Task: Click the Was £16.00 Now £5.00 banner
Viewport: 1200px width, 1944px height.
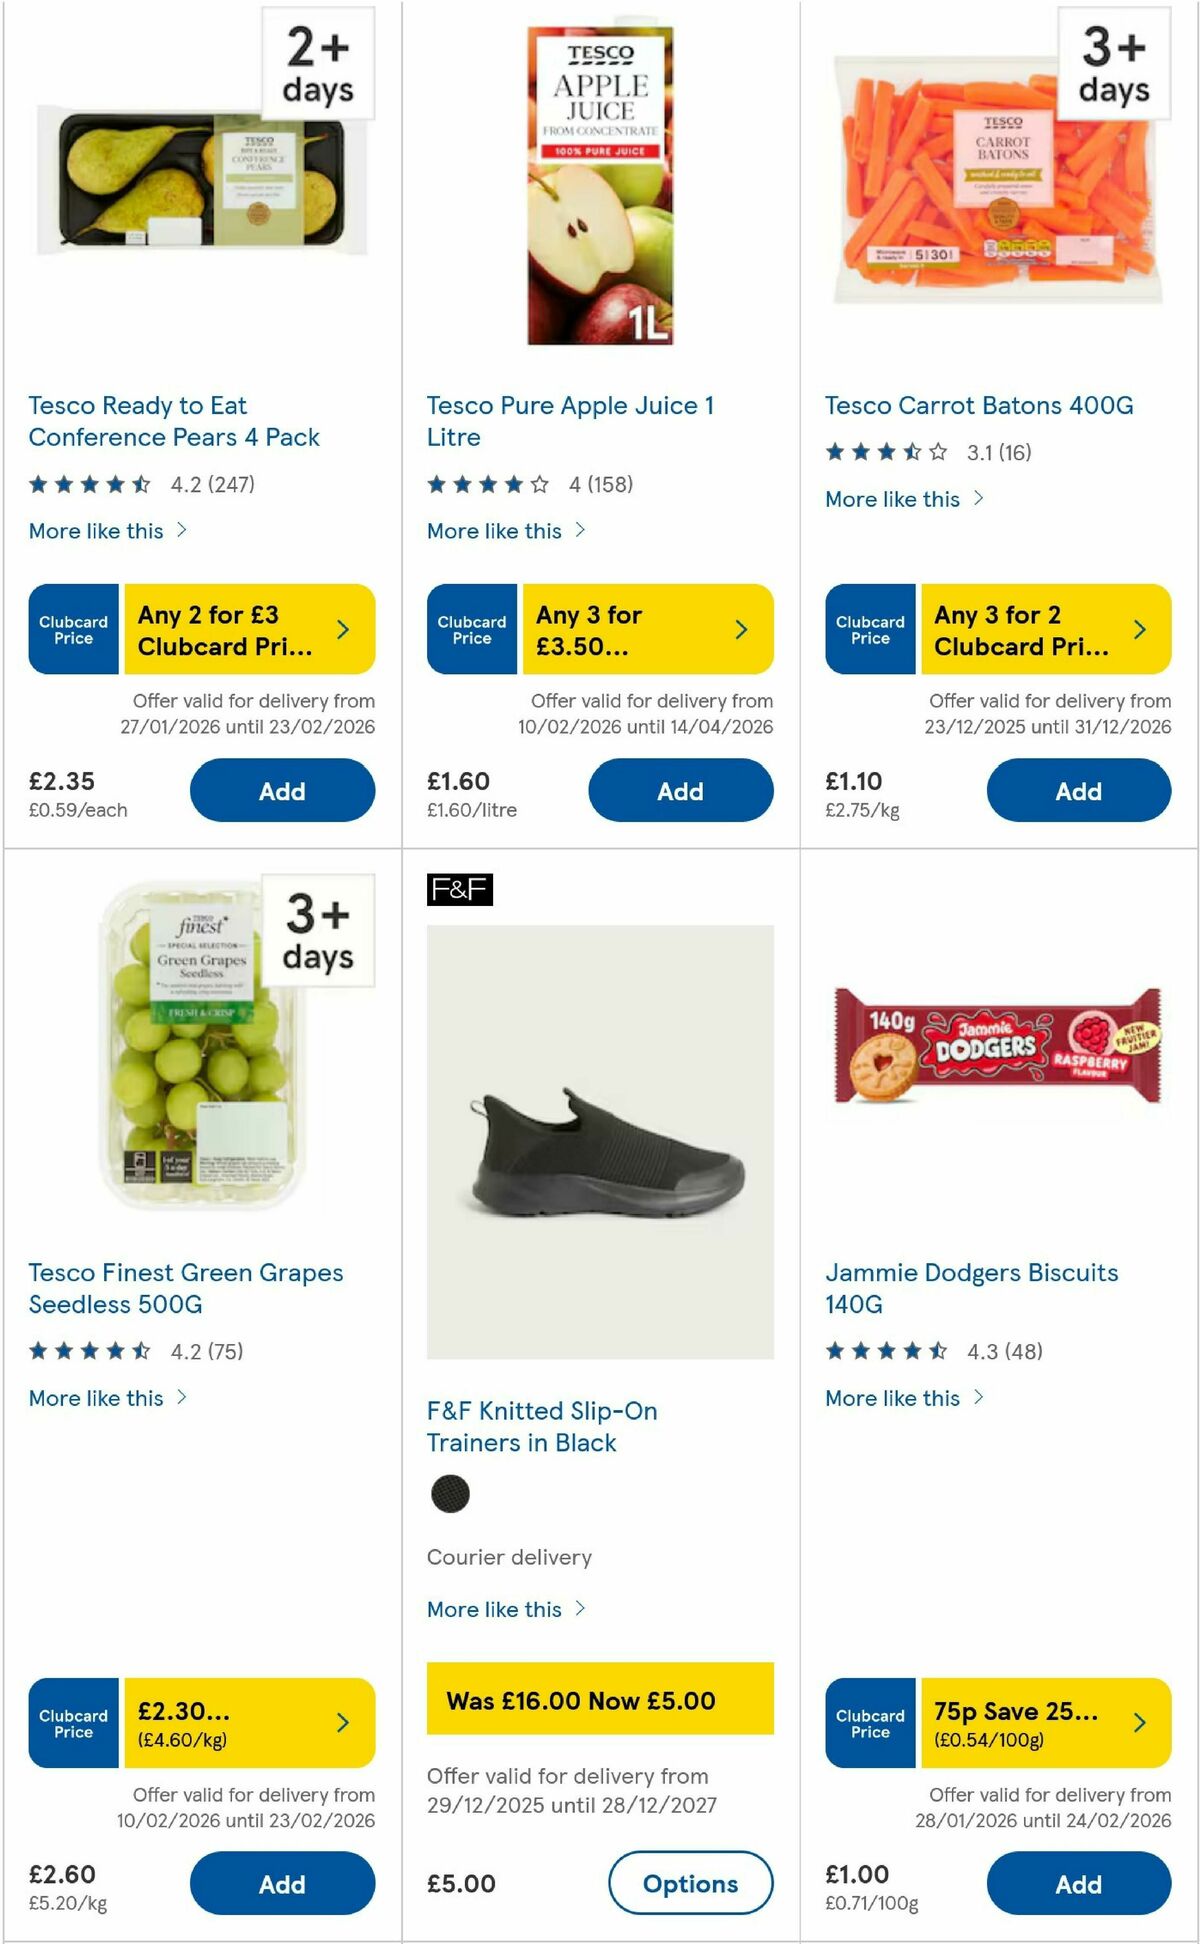Action: pos(601,1700)
